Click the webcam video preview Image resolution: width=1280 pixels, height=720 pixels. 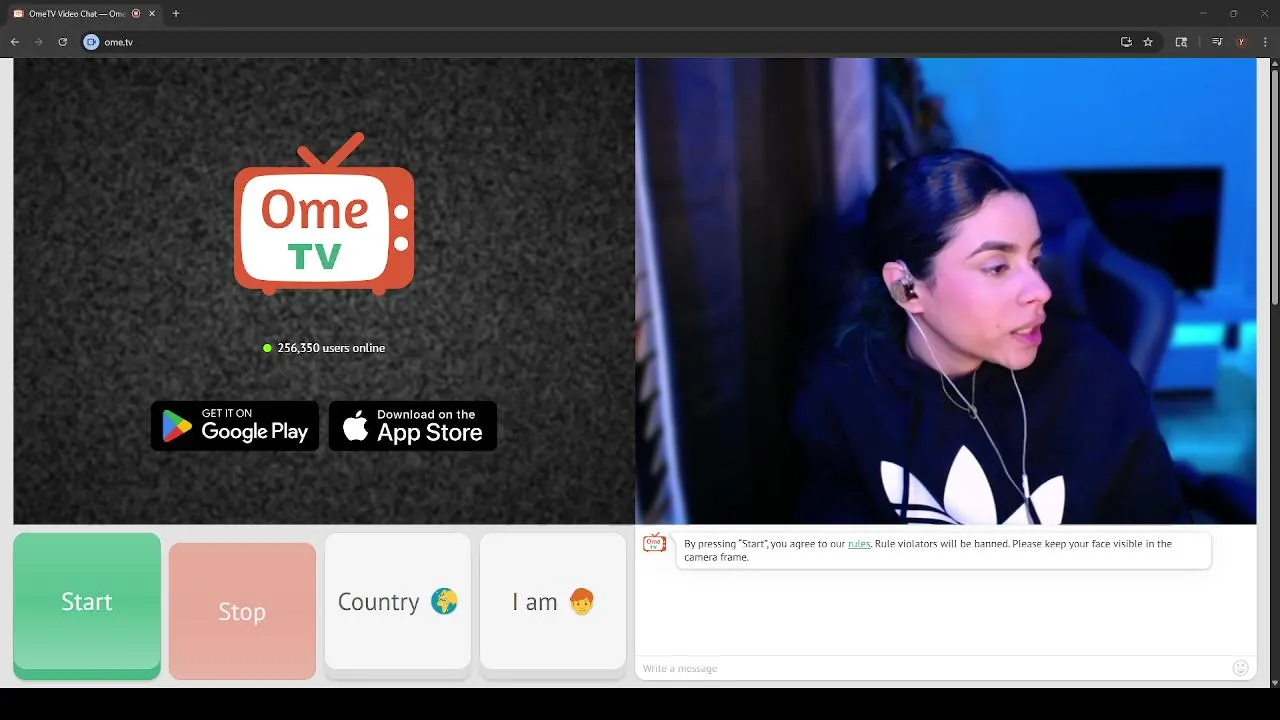click(946, 291)
